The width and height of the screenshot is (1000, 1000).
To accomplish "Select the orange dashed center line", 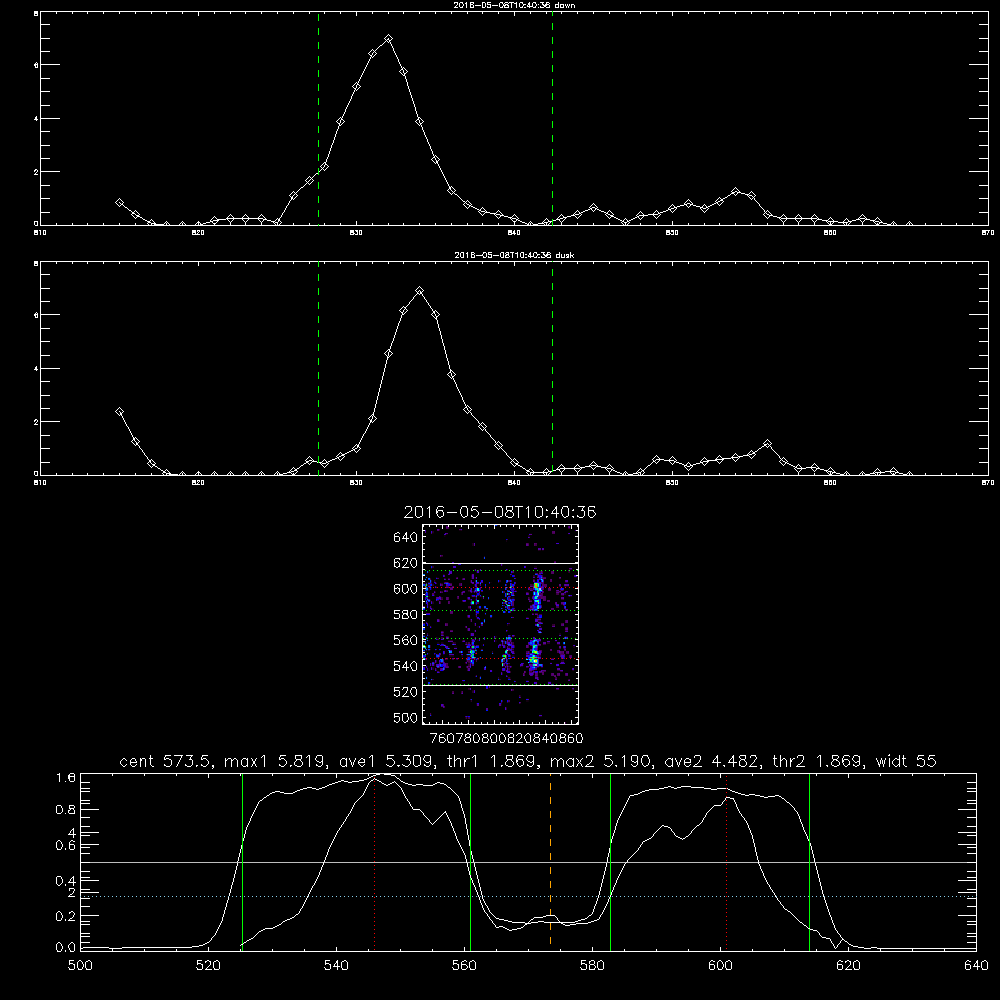I will [x=550, y=861].
